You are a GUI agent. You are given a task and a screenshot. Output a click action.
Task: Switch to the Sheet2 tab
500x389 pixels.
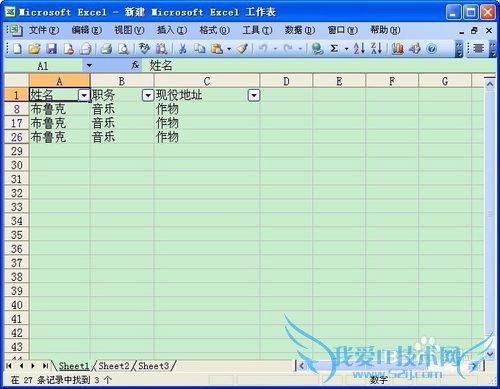tap(114, 366)
